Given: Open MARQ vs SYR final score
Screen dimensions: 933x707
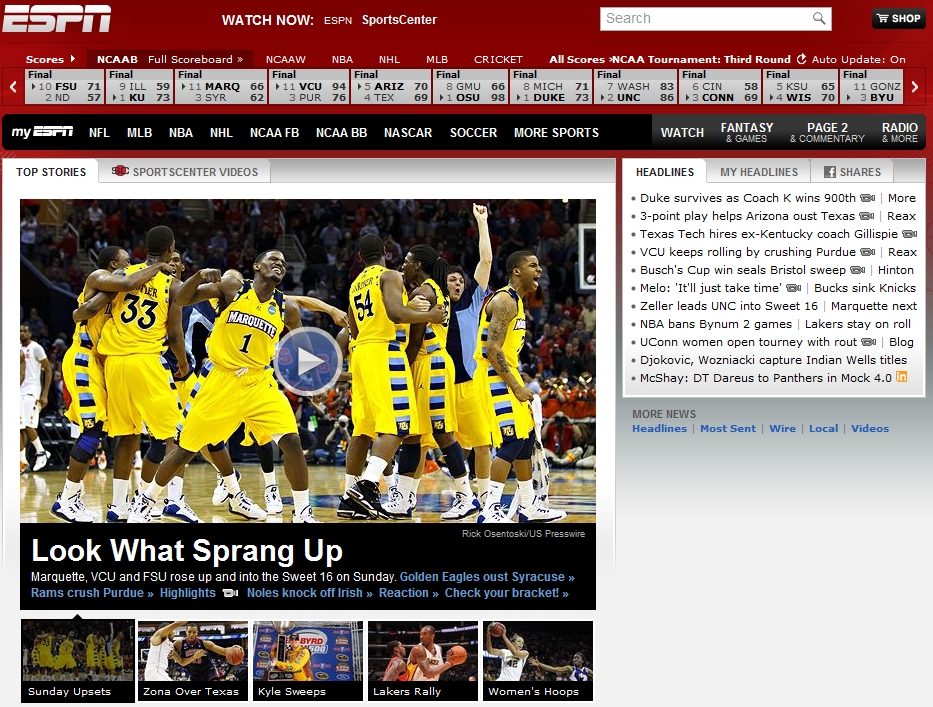Looking at the screenshot, I should [221, 86].
